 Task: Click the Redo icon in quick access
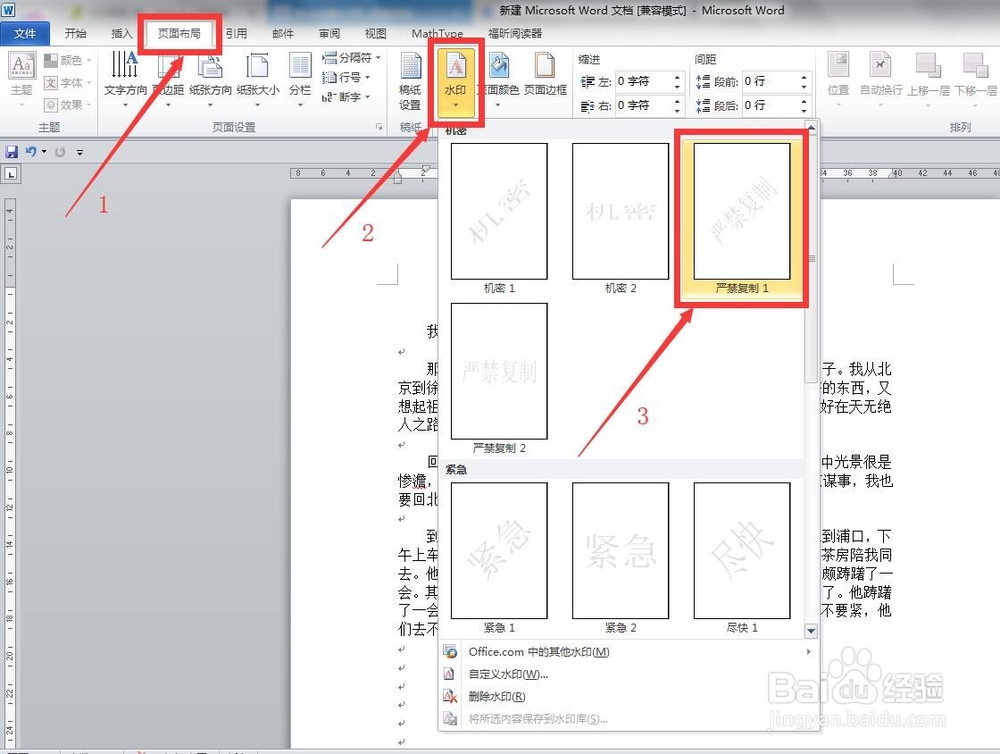click(60, 152)
